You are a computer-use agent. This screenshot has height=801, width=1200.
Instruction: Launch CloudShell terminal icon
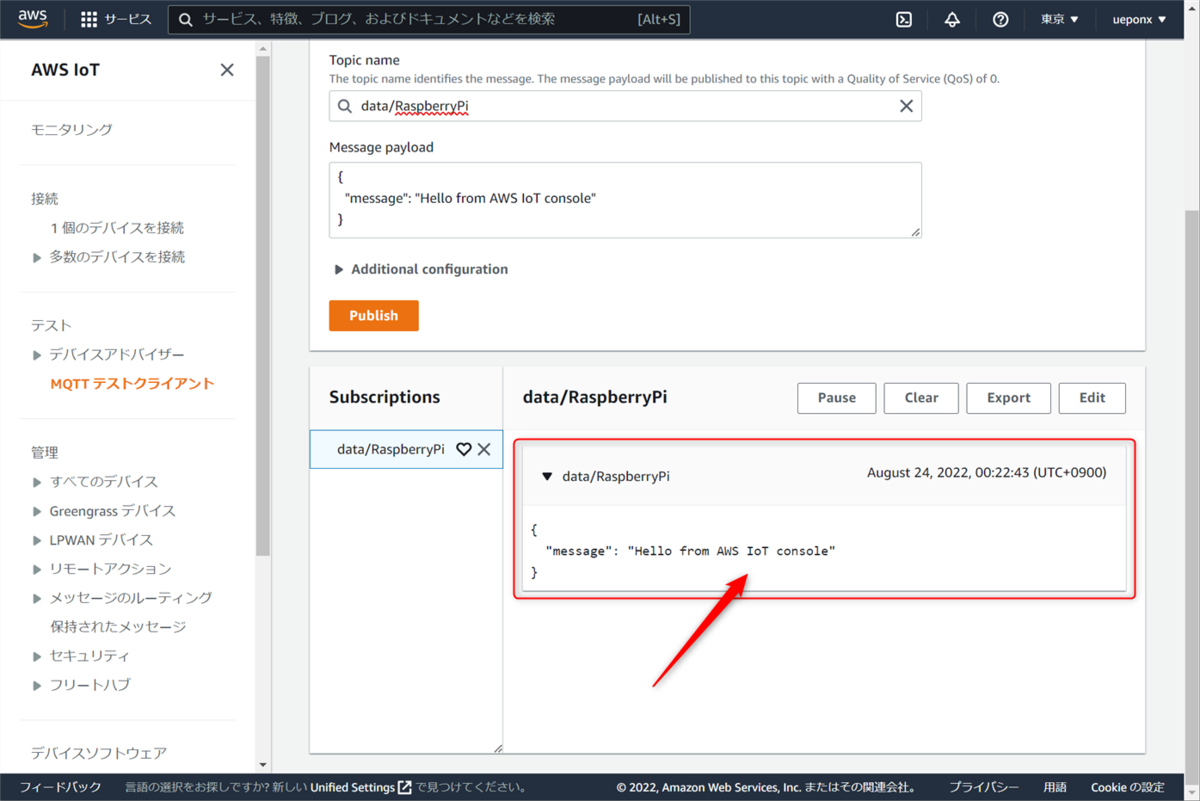(904, 19)
